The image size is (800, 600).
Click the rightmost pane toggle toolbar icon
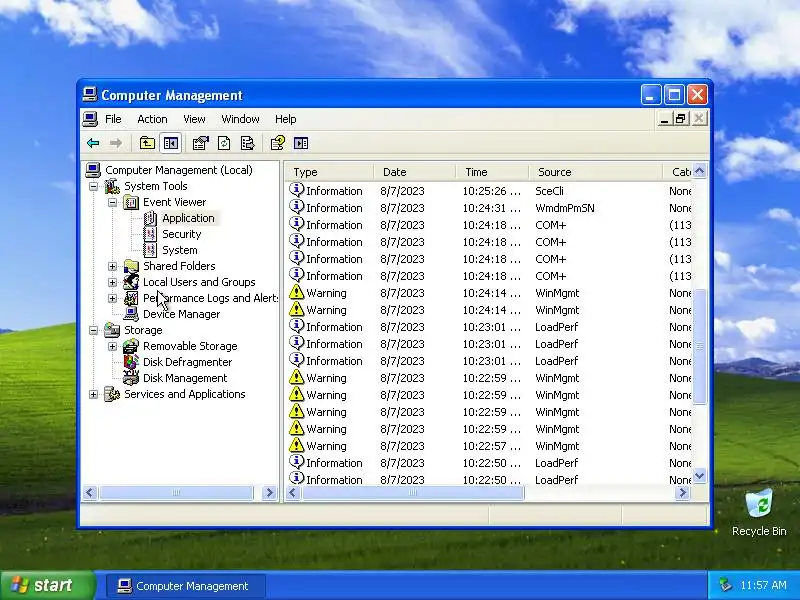pyautogui.click(x=301, y=143)
